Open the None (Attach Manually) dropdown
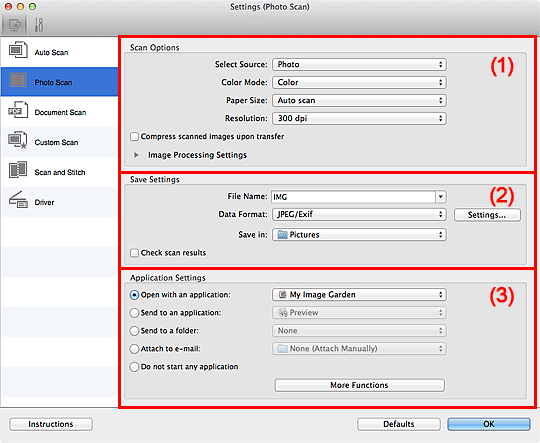 coord(359,348)
